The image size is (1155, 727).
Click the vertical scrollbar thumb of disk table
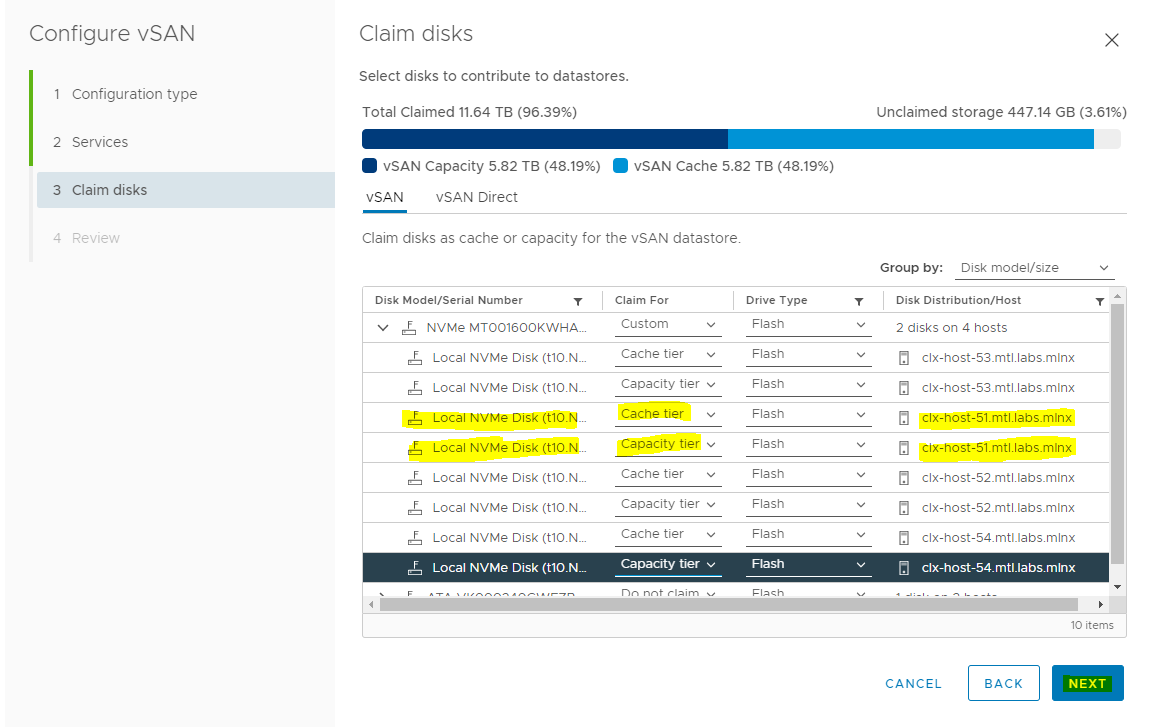coord(1117,434)
